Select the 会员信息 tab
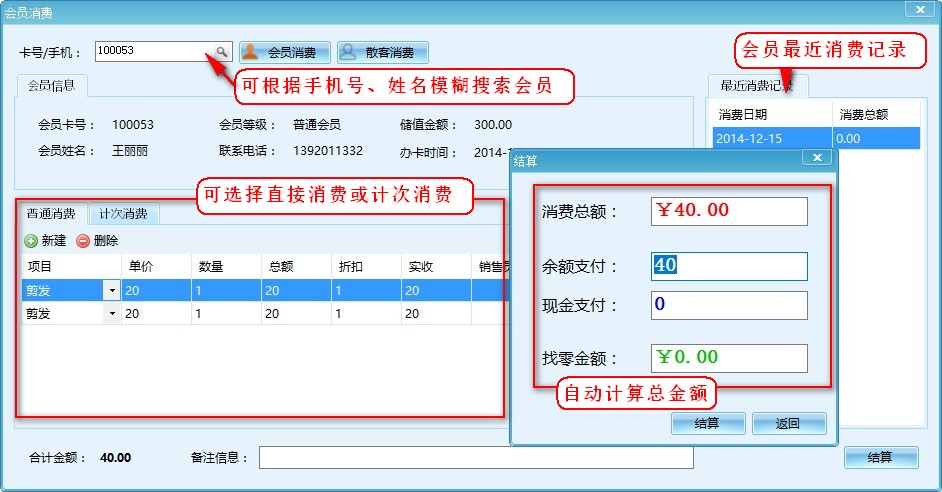 tap(52, 86)
